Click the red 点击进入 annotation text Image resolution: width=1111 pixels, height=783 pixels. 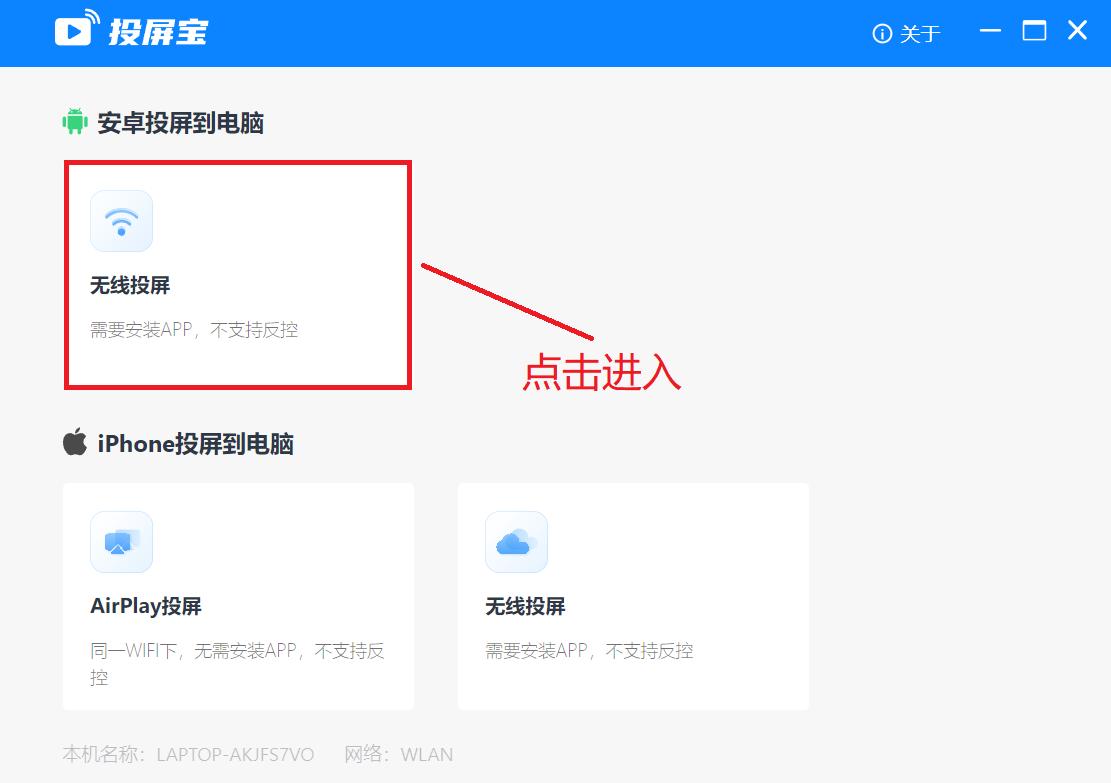(x=600, y=372)
